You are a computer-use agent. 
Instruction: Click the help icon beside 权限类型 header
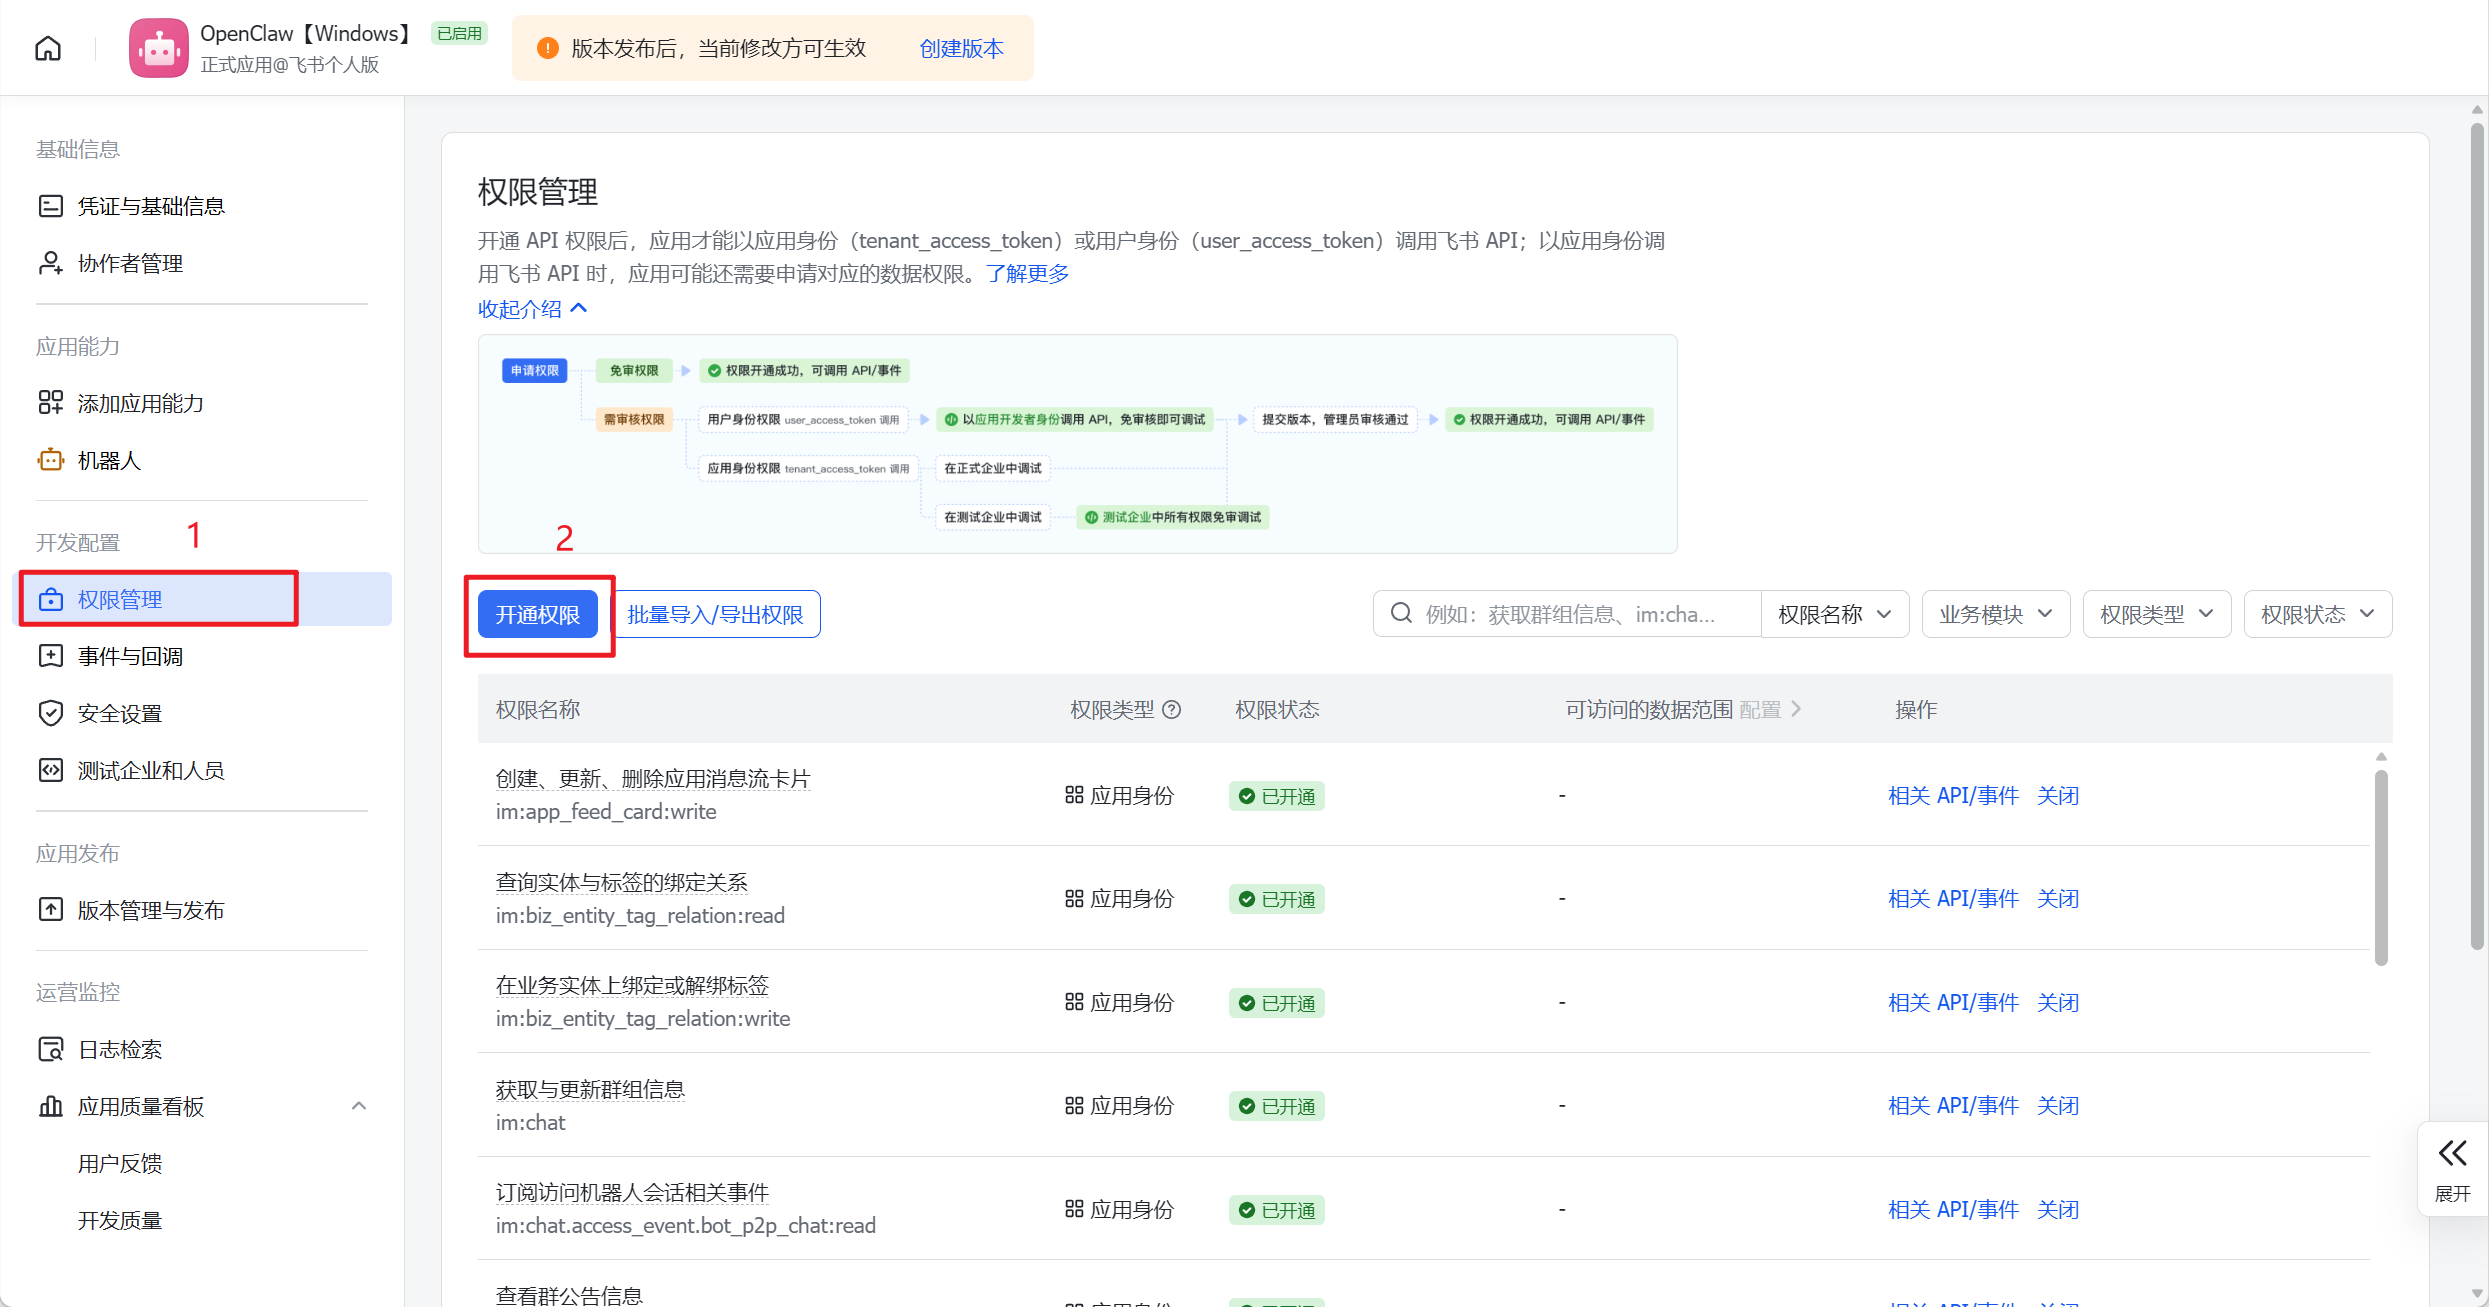[x=1172, y=709]
